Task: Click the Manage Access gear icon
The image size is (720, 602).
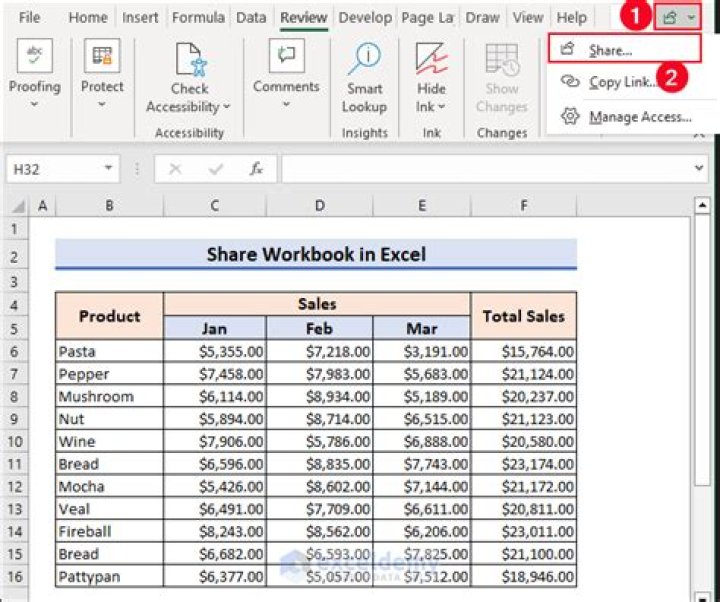Action: click(x=570, y=116)
